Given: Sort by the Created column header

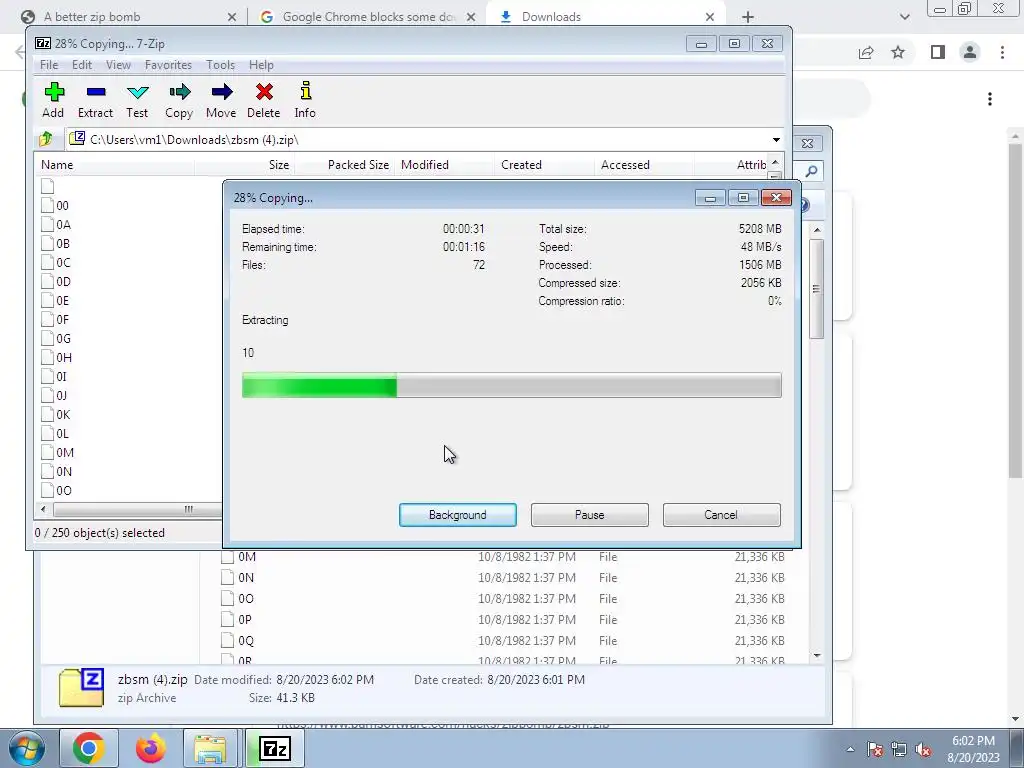Looking at the screenshot, I should 544,165.
